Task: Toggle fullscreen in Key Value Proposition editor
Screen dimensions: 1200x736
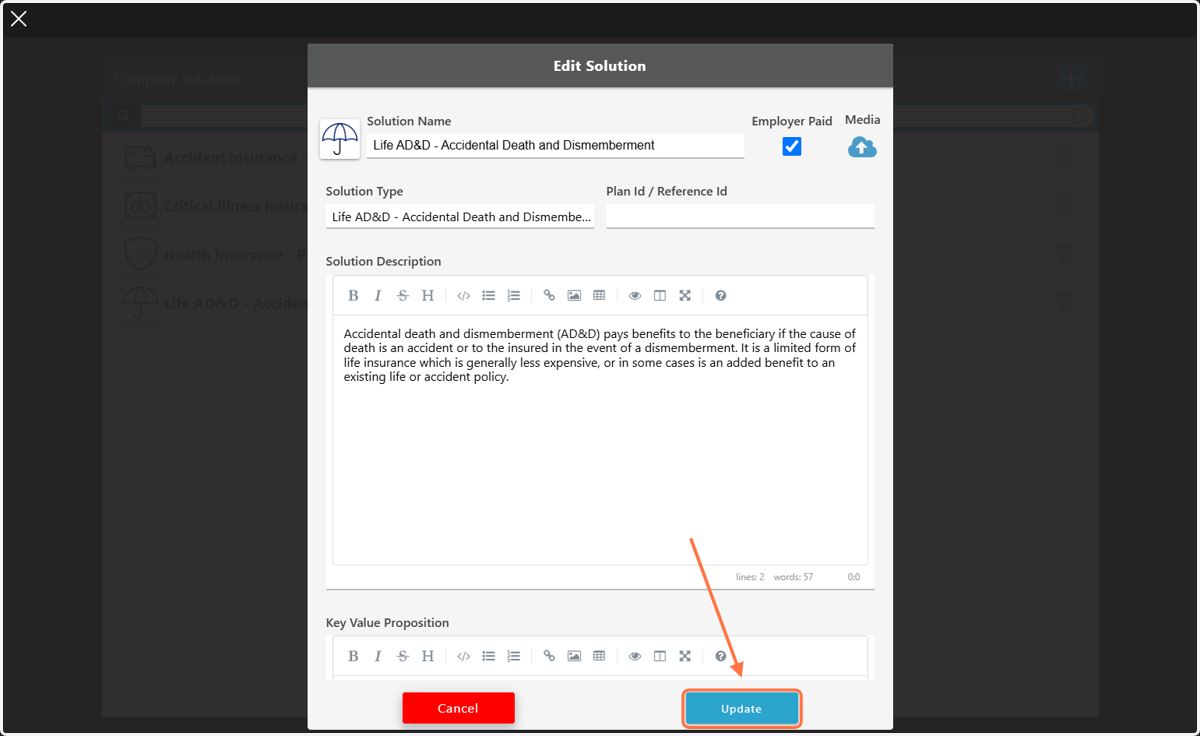Action: click(685, 656)
